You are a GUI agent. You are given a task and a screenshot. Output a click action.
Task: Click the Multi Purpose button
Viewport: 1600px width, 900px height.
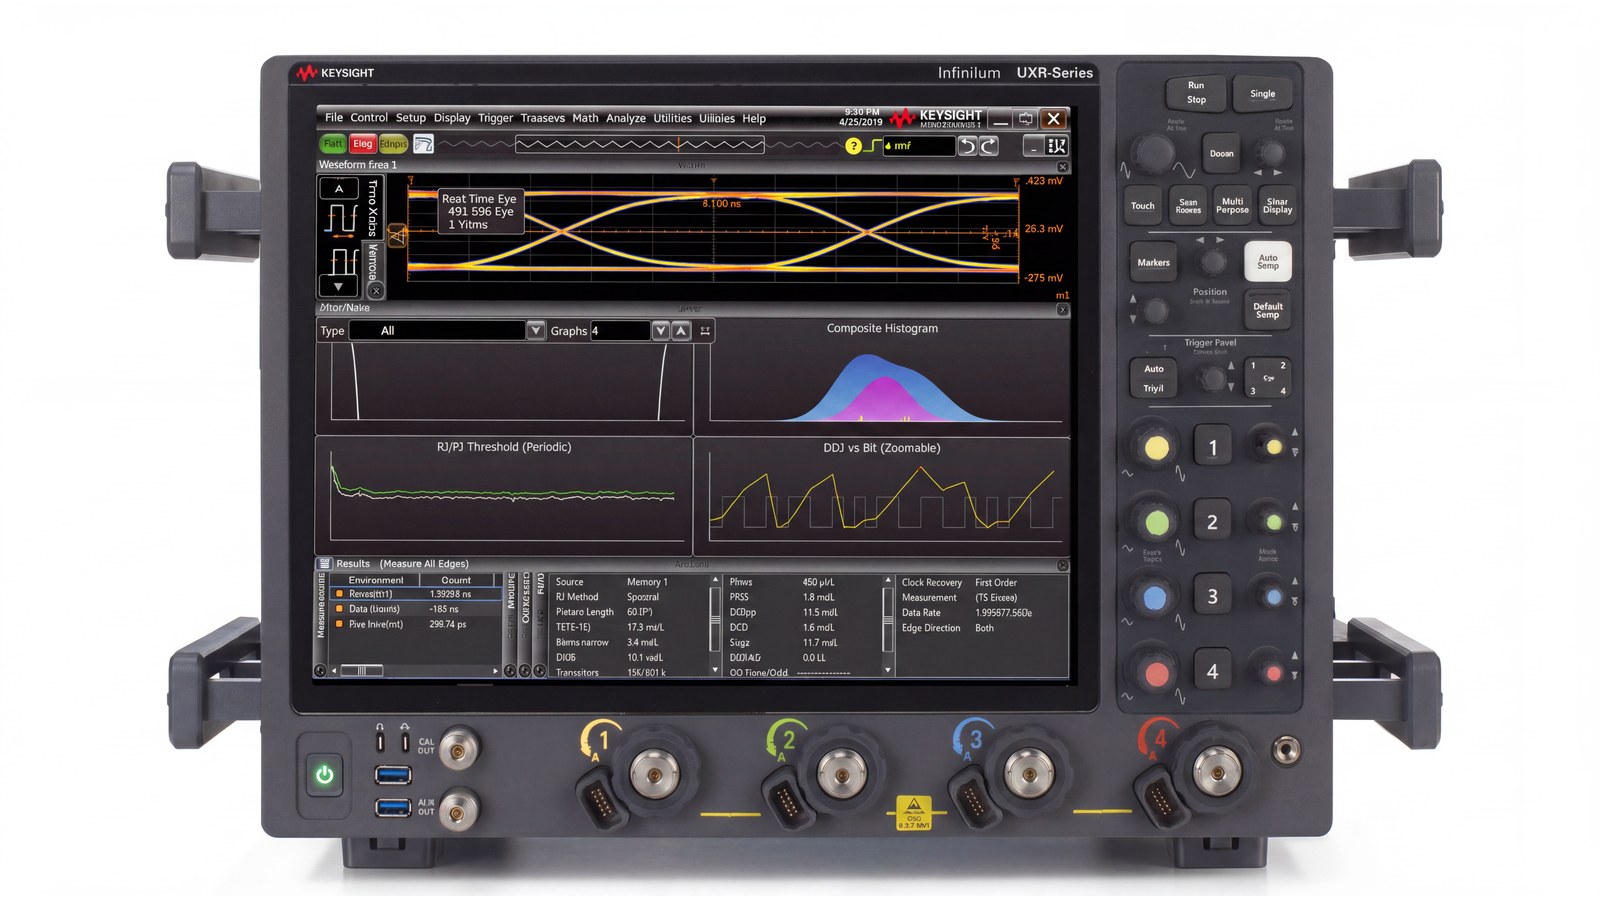pyautogui.click(x=1232, y=205)
